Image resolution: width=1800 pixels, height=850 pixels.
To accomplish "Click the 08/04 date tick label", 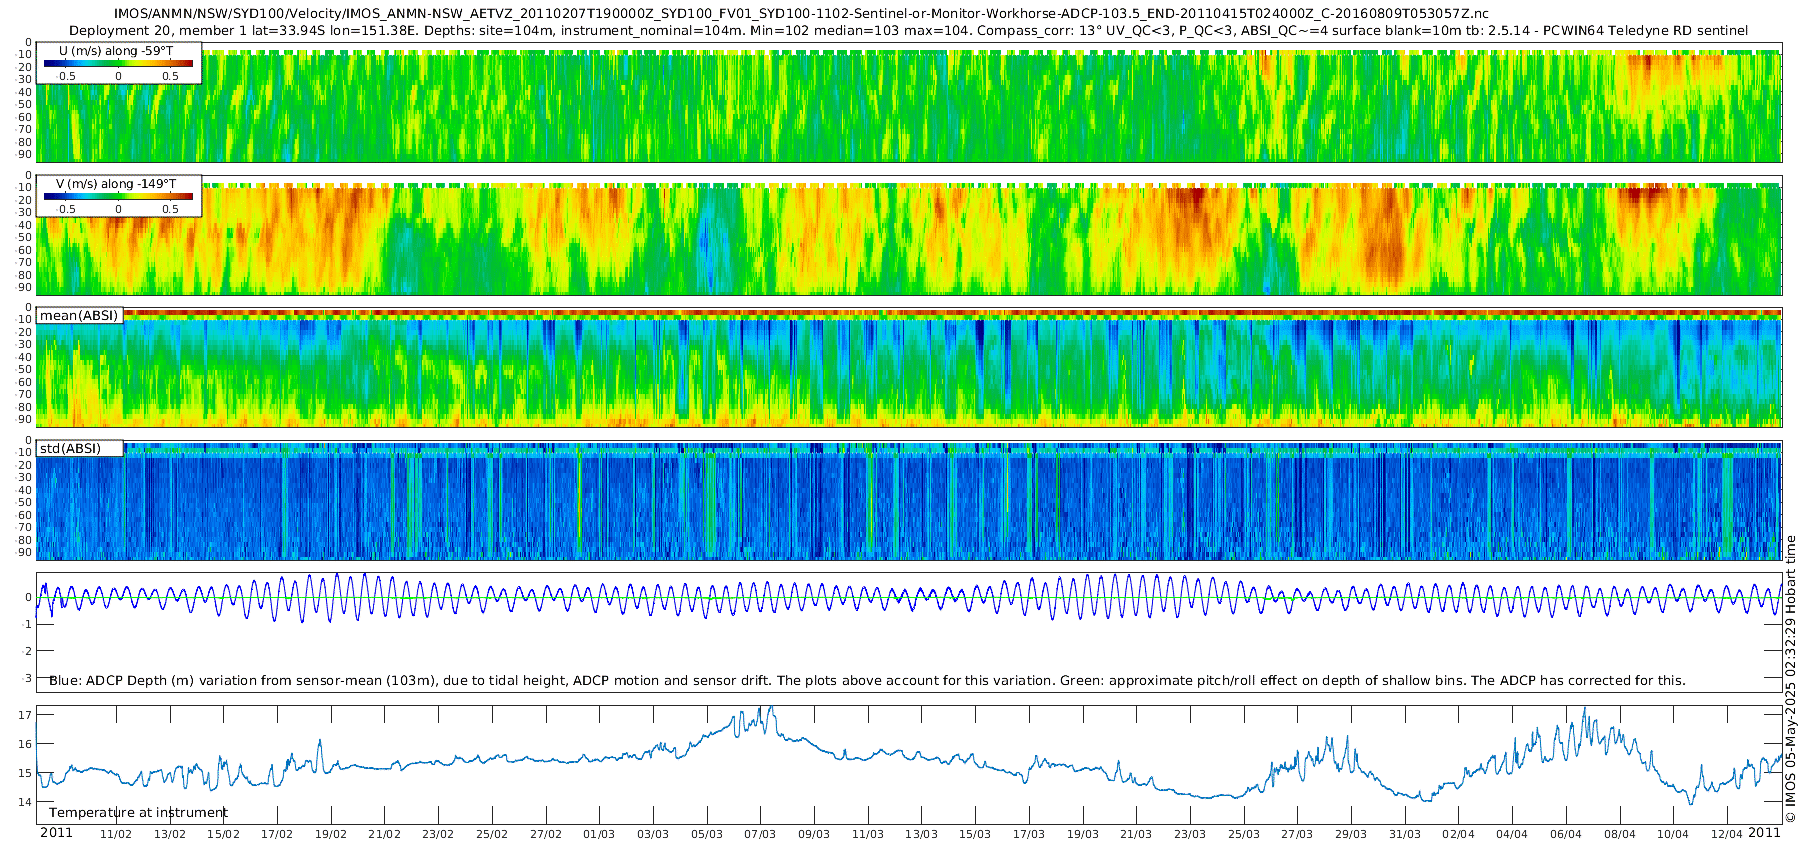I will 1620,834.
